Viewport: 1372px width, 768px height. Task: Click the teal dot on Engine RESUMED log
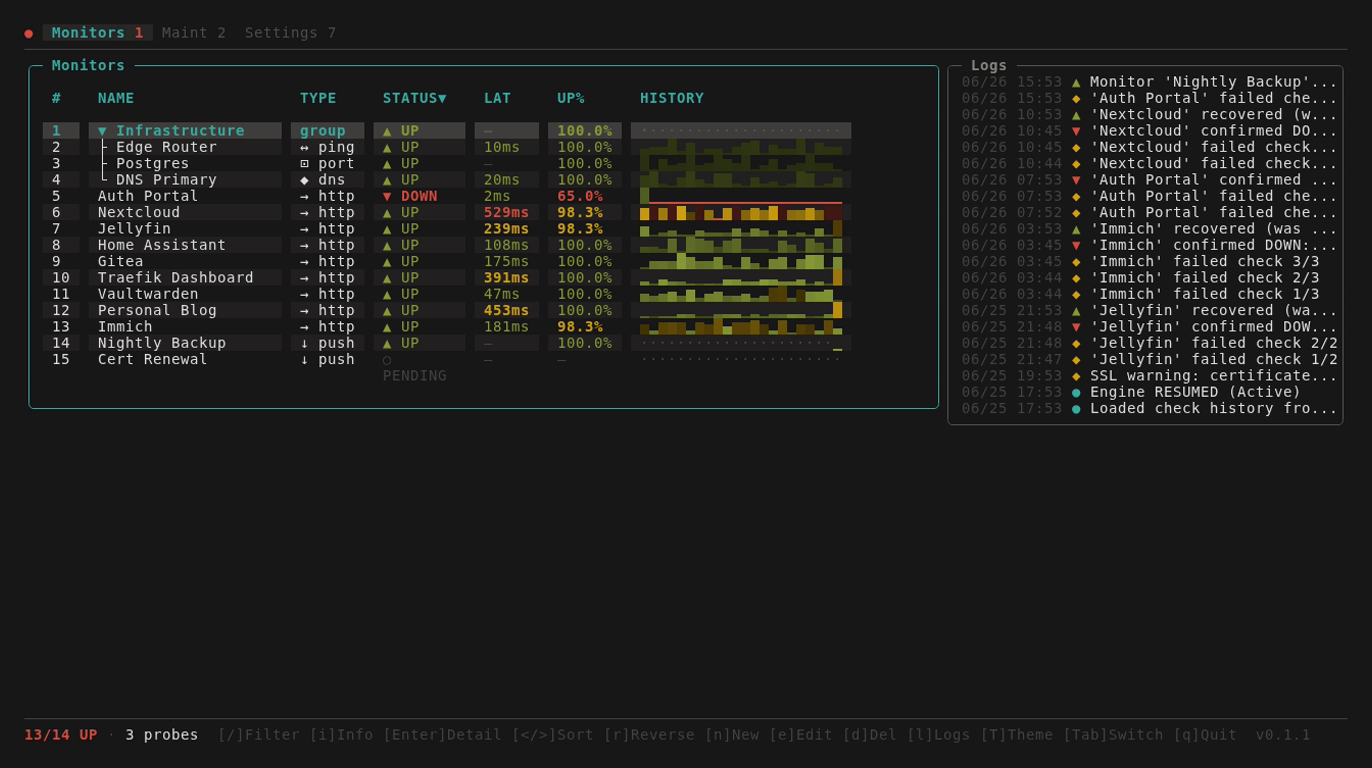tap(1076, 392)
